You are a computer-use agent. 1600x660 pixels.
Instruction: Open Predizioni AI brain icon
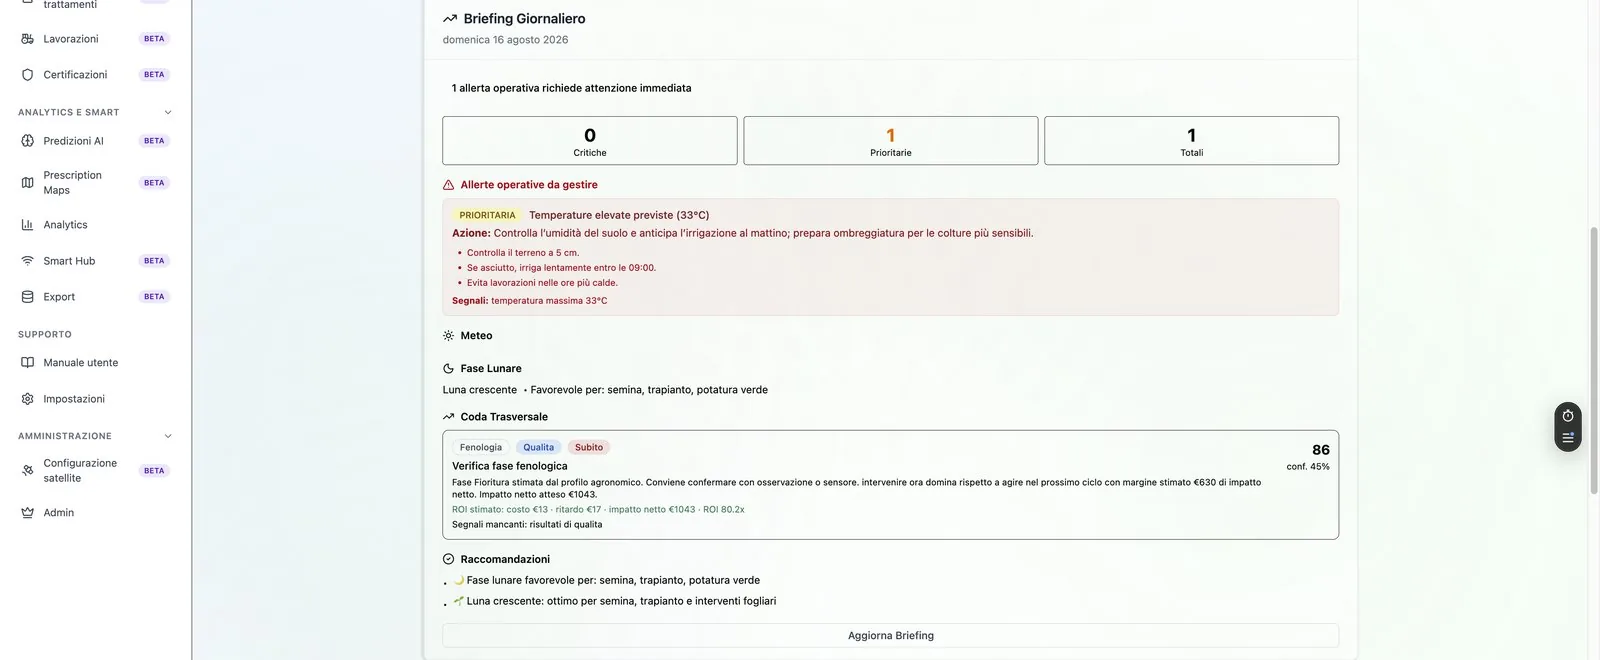[x=27, y=141]
